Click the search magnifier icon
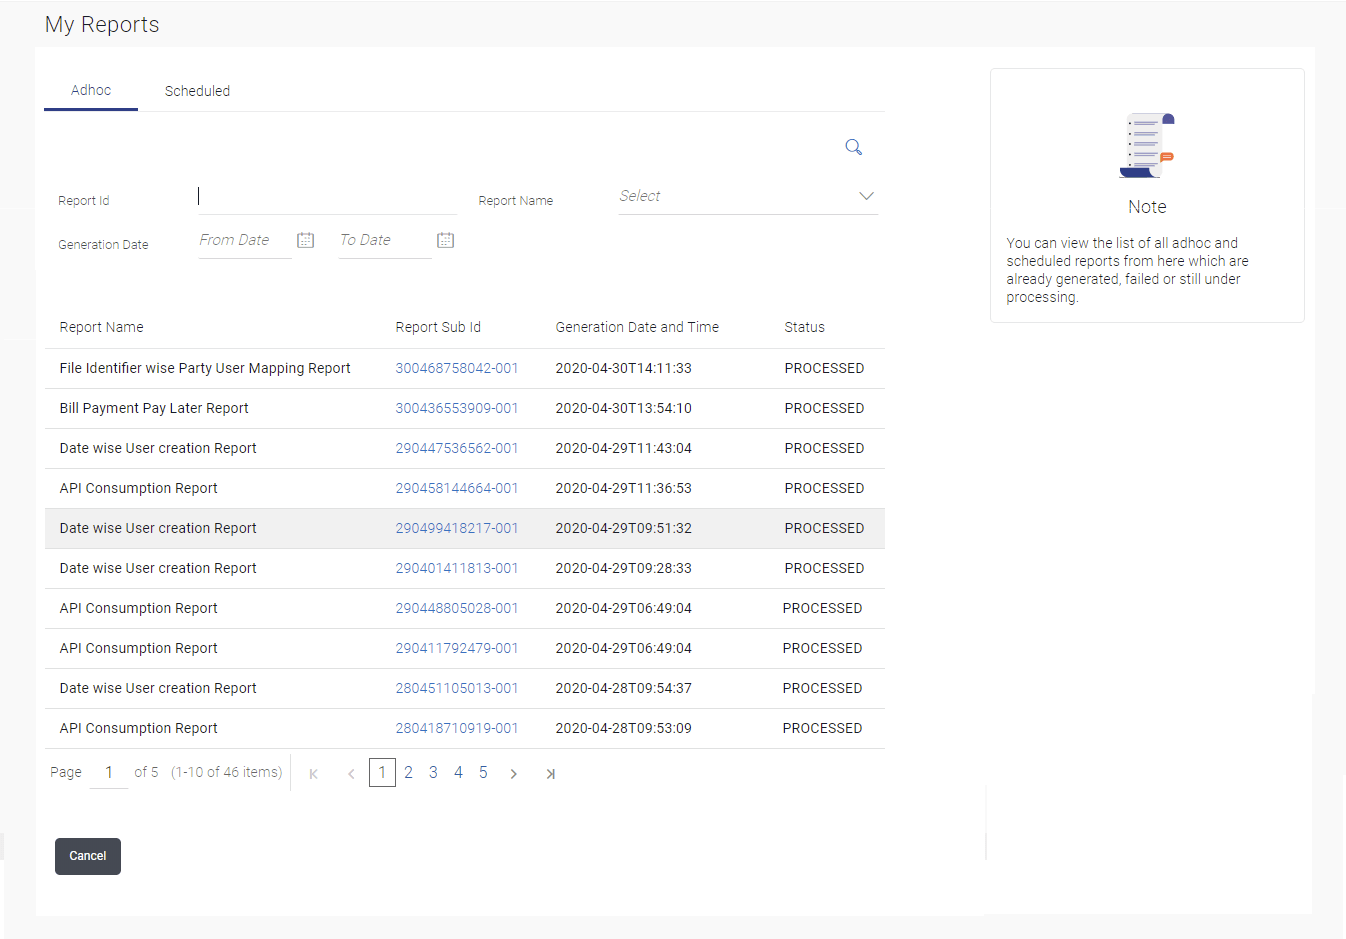 pos(853,147)
